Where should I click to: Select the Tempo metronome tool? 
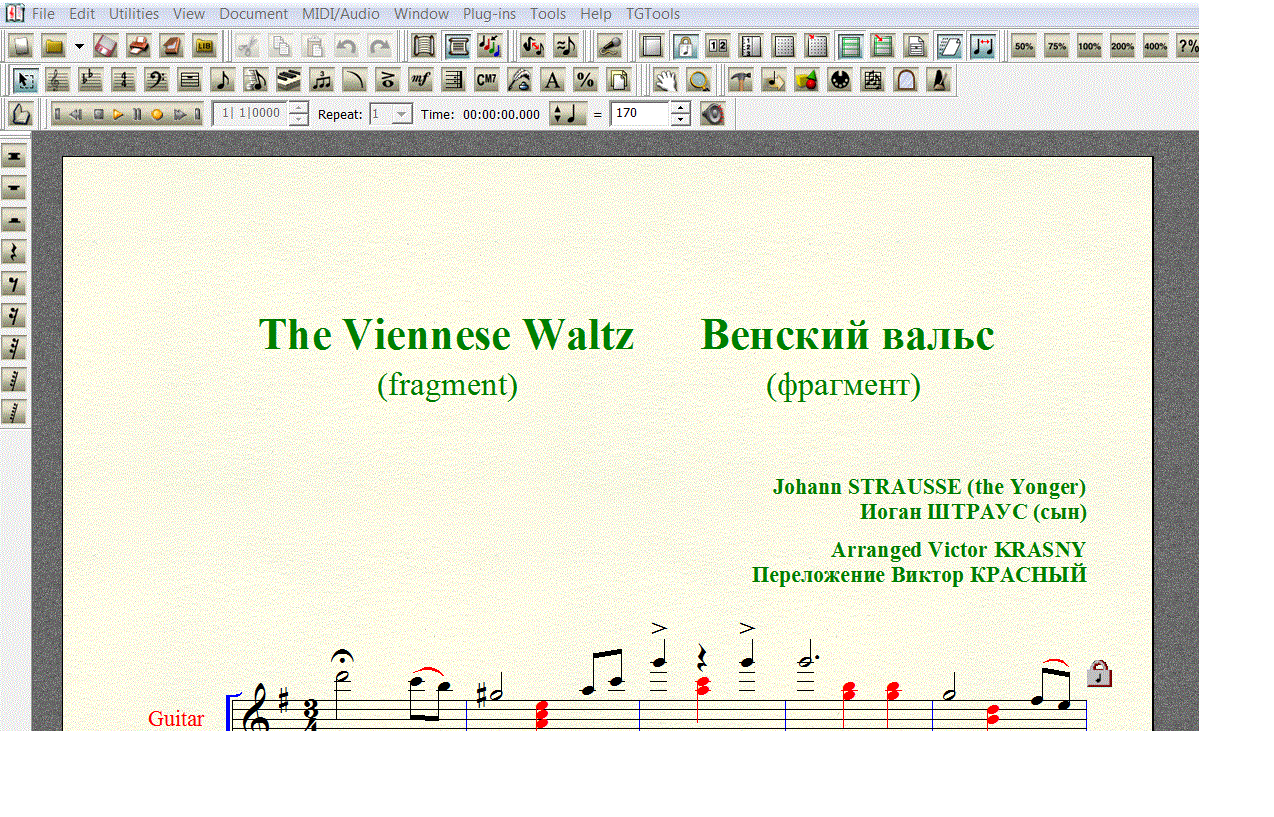click(x=939, y=80)
